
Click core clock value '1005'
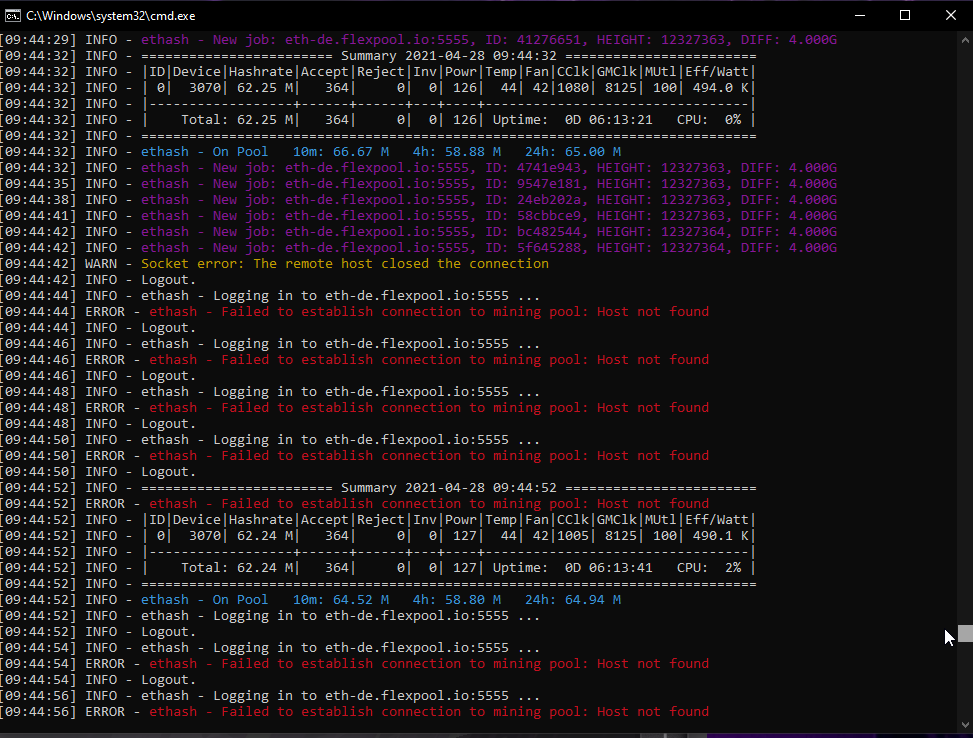tap(573, 536)
